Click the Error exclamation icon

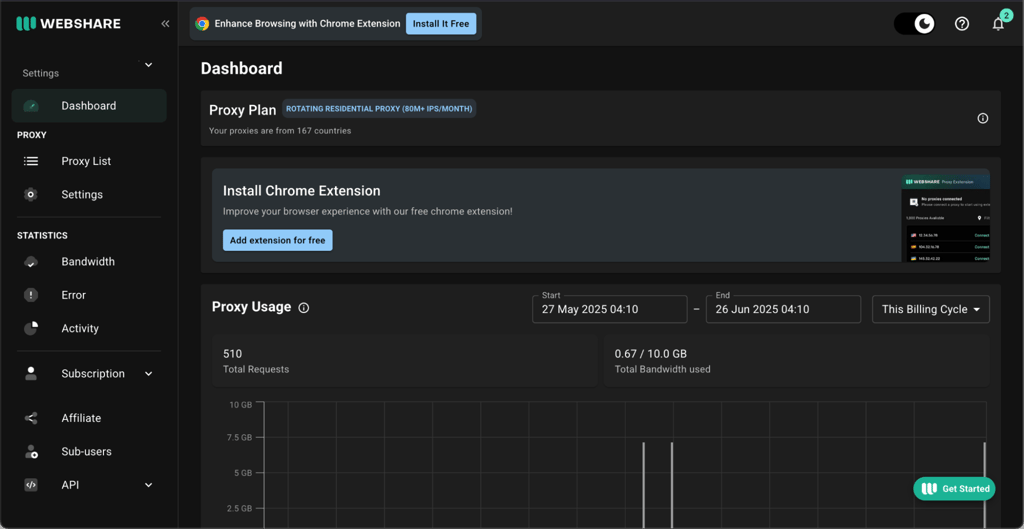tap(31, 295)
